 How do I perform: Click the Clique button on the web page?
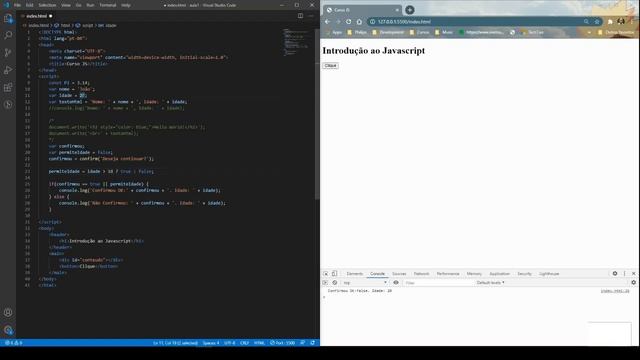tap(330, 65)
